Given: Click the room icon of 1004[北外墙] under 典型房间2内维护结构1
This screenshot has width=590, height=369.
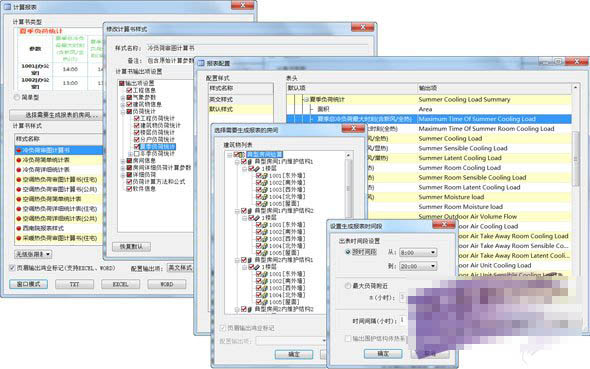Looking at the screenshot, I should pos(265,295).
